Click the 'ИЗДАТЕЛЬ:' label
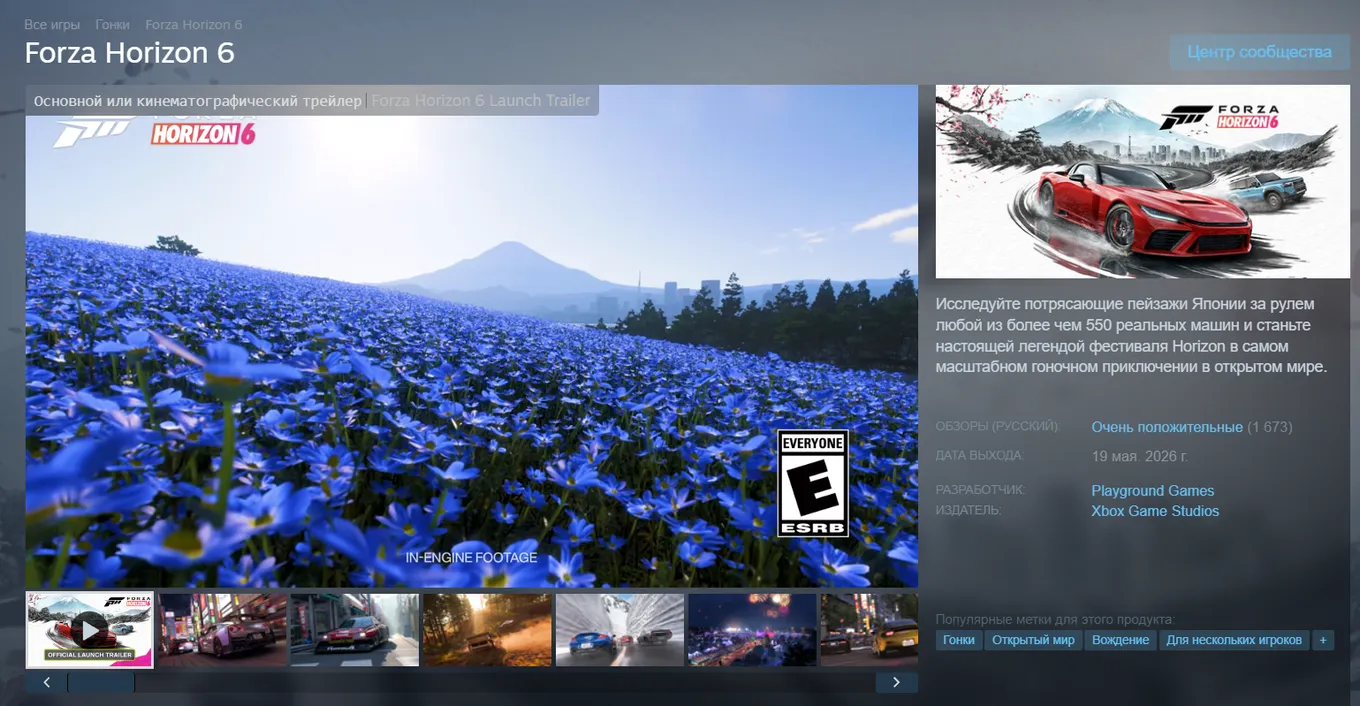1360x706 pixels. [x=969, y=510]
